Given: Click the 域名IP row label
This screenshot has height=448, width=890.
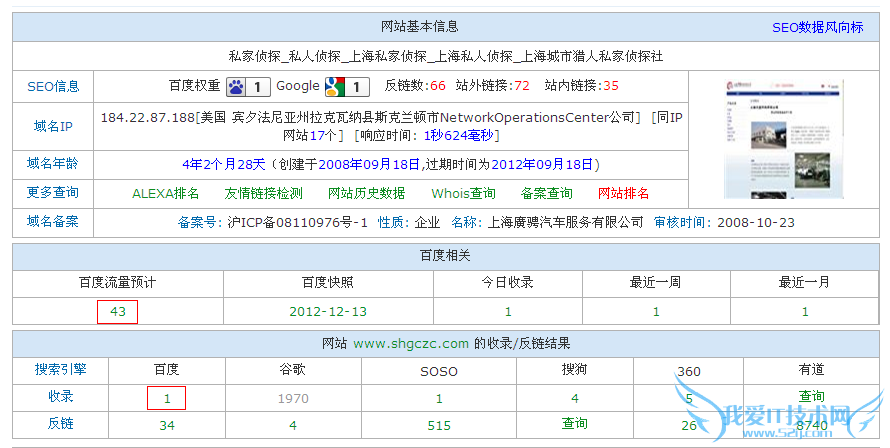Looking at the screenshot, I should coord(53,127).
